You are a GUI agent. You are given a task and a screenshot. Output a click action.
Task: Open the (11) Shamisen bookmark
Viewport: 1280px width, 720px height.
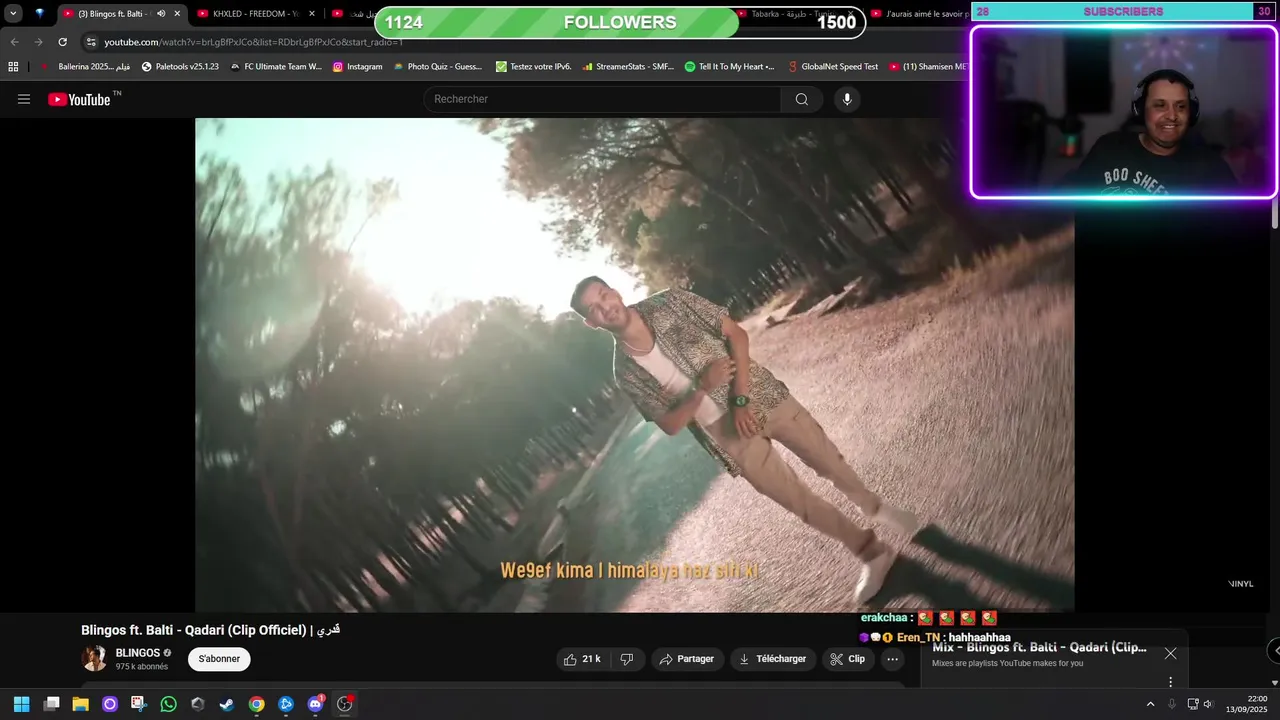pyautogui.click(x=928, y=67)
